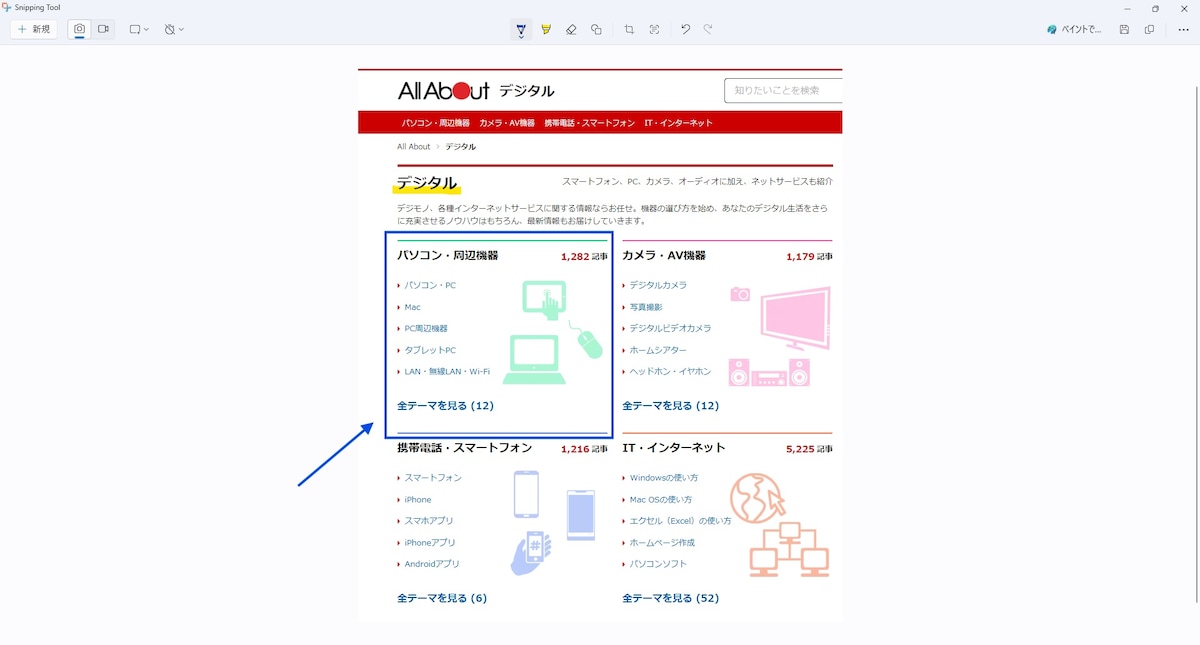
Task: Select パソコン・周辺機器 in red nav bar
Action: [436, 123]
